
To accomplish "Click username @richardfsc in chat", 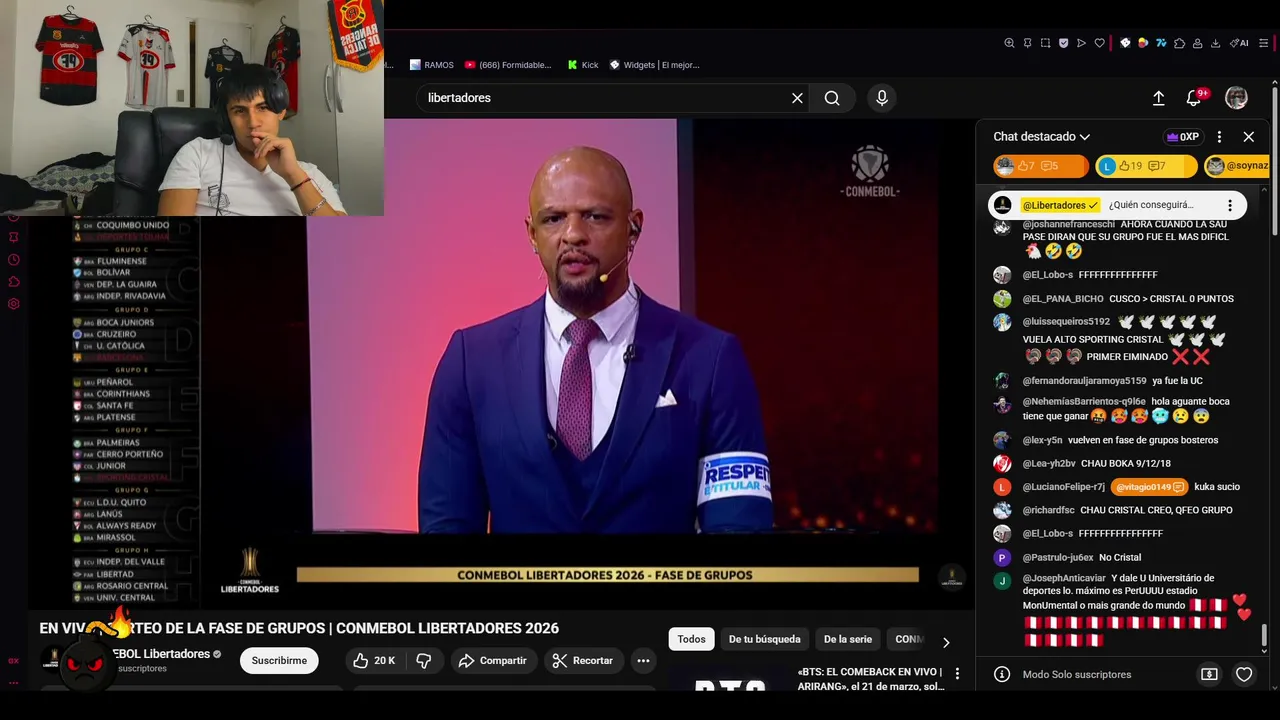I will pyautogui.click(x=1048, y=510).
